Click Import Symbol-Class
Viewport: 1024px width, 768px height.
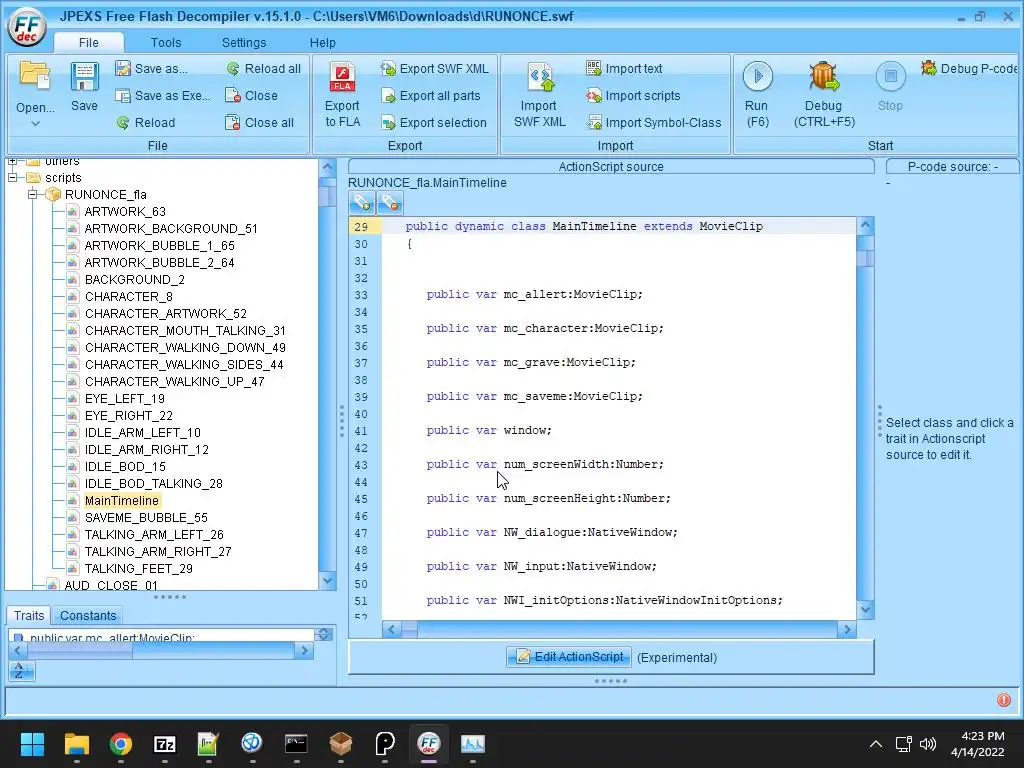[x=654, y=122]
